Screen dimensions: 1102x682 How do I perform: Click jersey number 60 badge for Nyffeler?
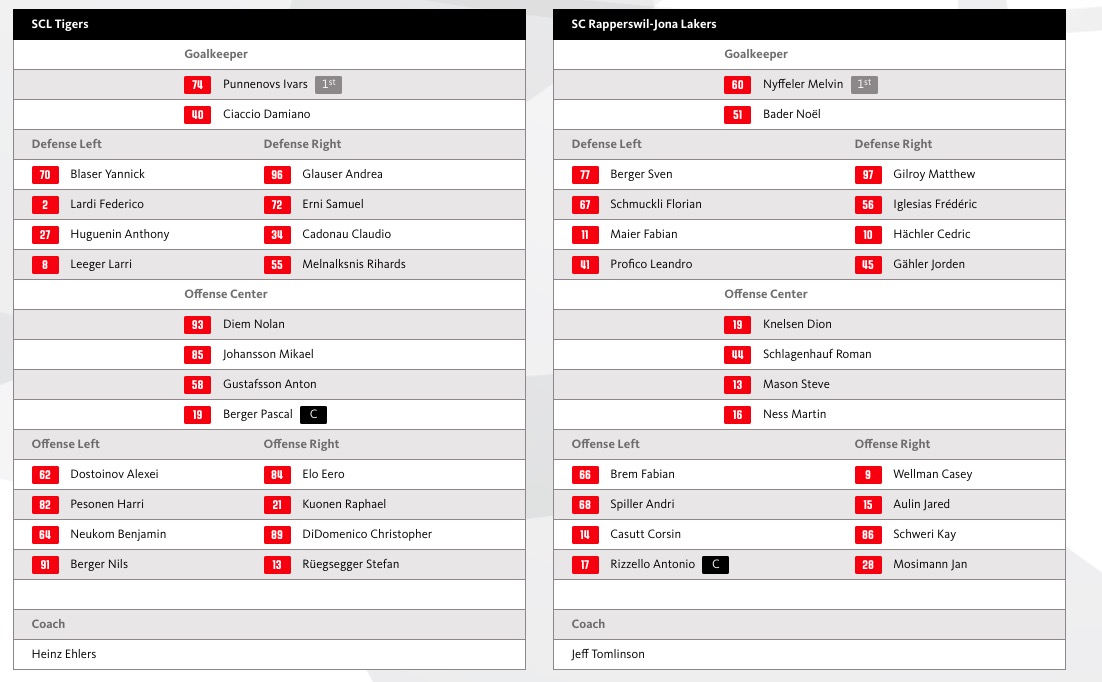[737, 85]
